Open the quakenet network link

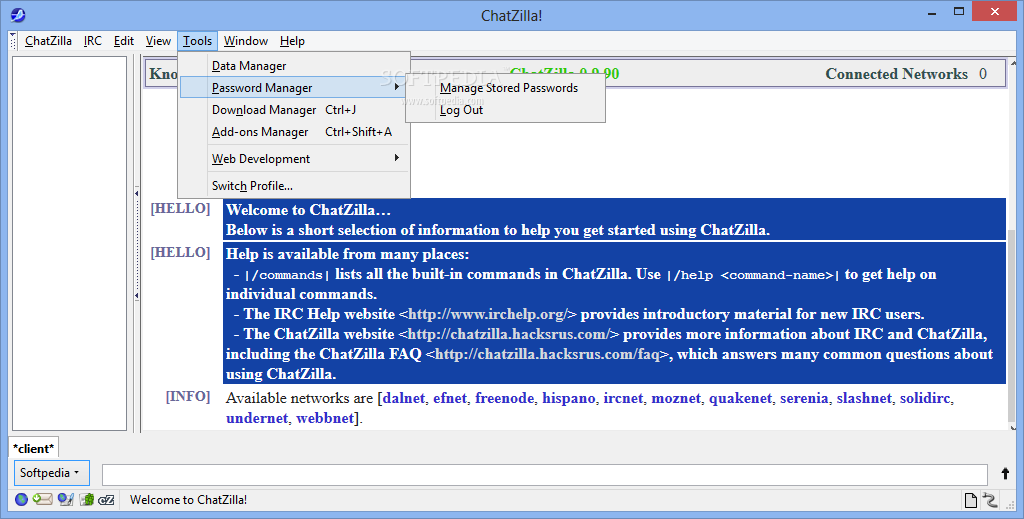point(741,398)
